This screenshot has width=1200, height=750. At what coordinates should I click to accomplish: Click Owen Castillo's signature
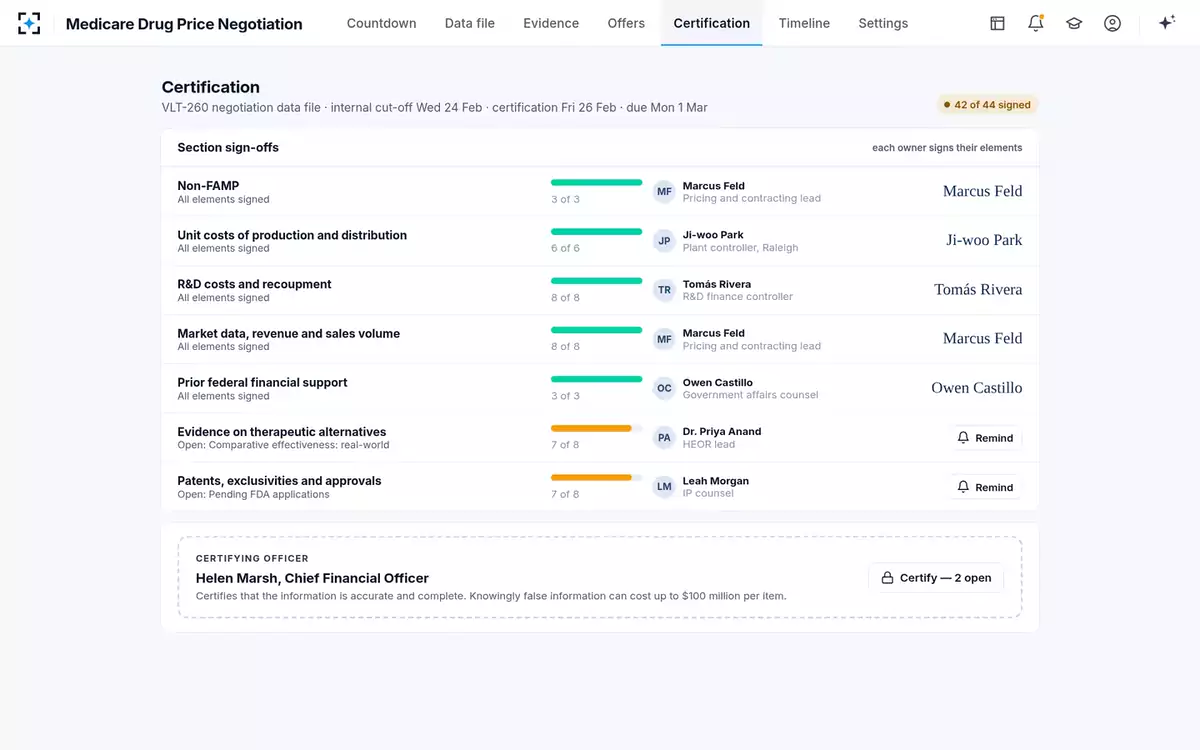[977, 388]
